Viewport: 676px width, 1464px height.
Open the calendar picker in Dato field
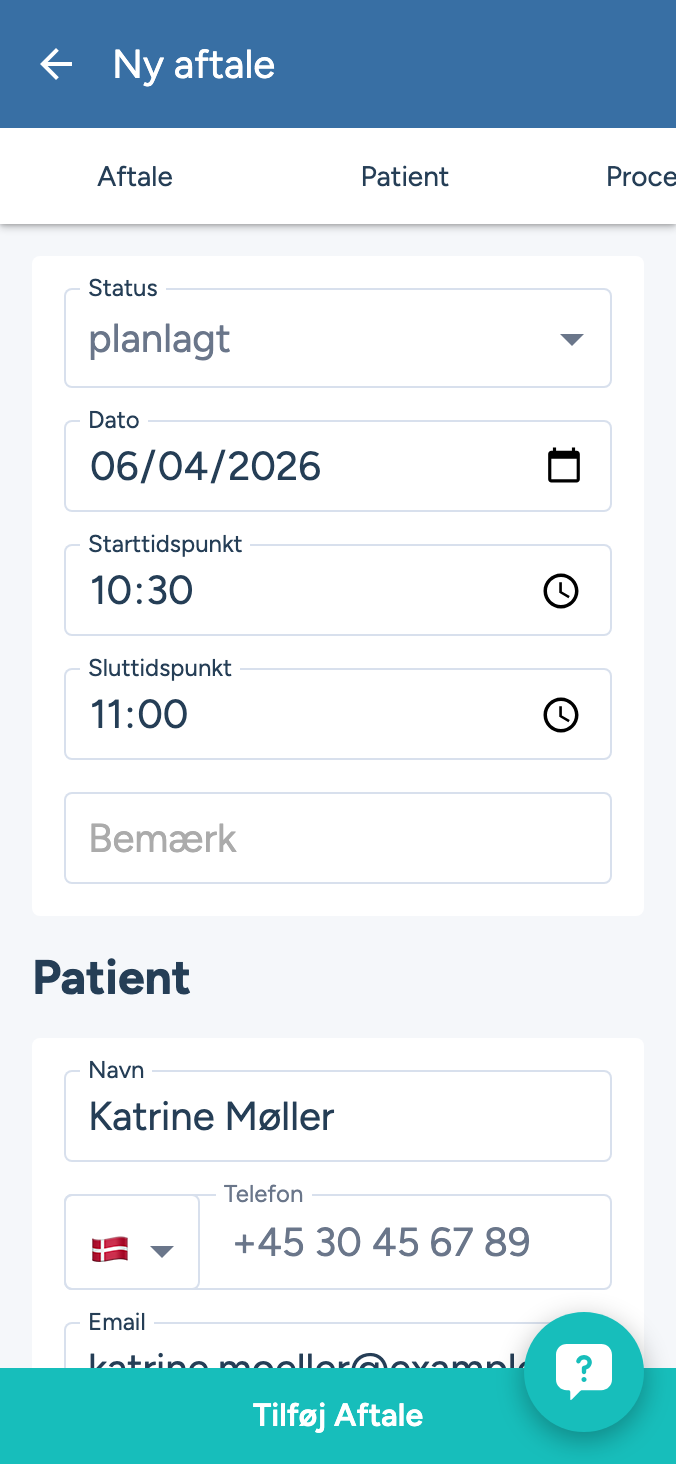[564, 466]
